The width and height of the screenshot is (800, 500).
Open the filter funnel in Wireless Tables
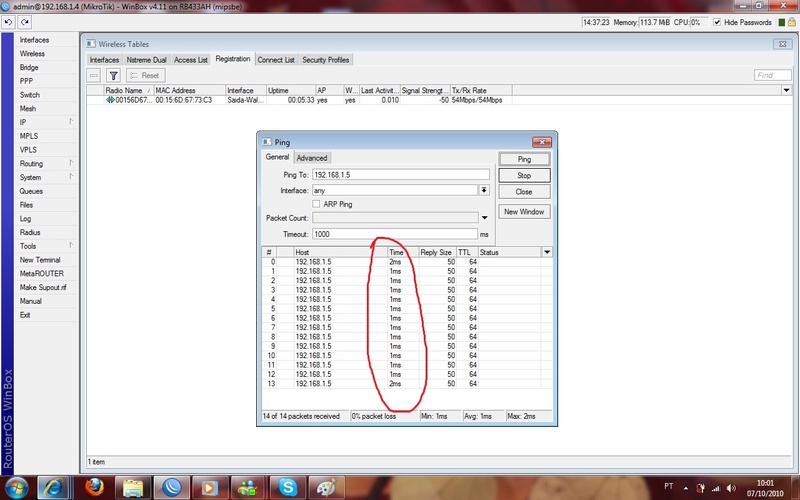[x=113, y=76]
